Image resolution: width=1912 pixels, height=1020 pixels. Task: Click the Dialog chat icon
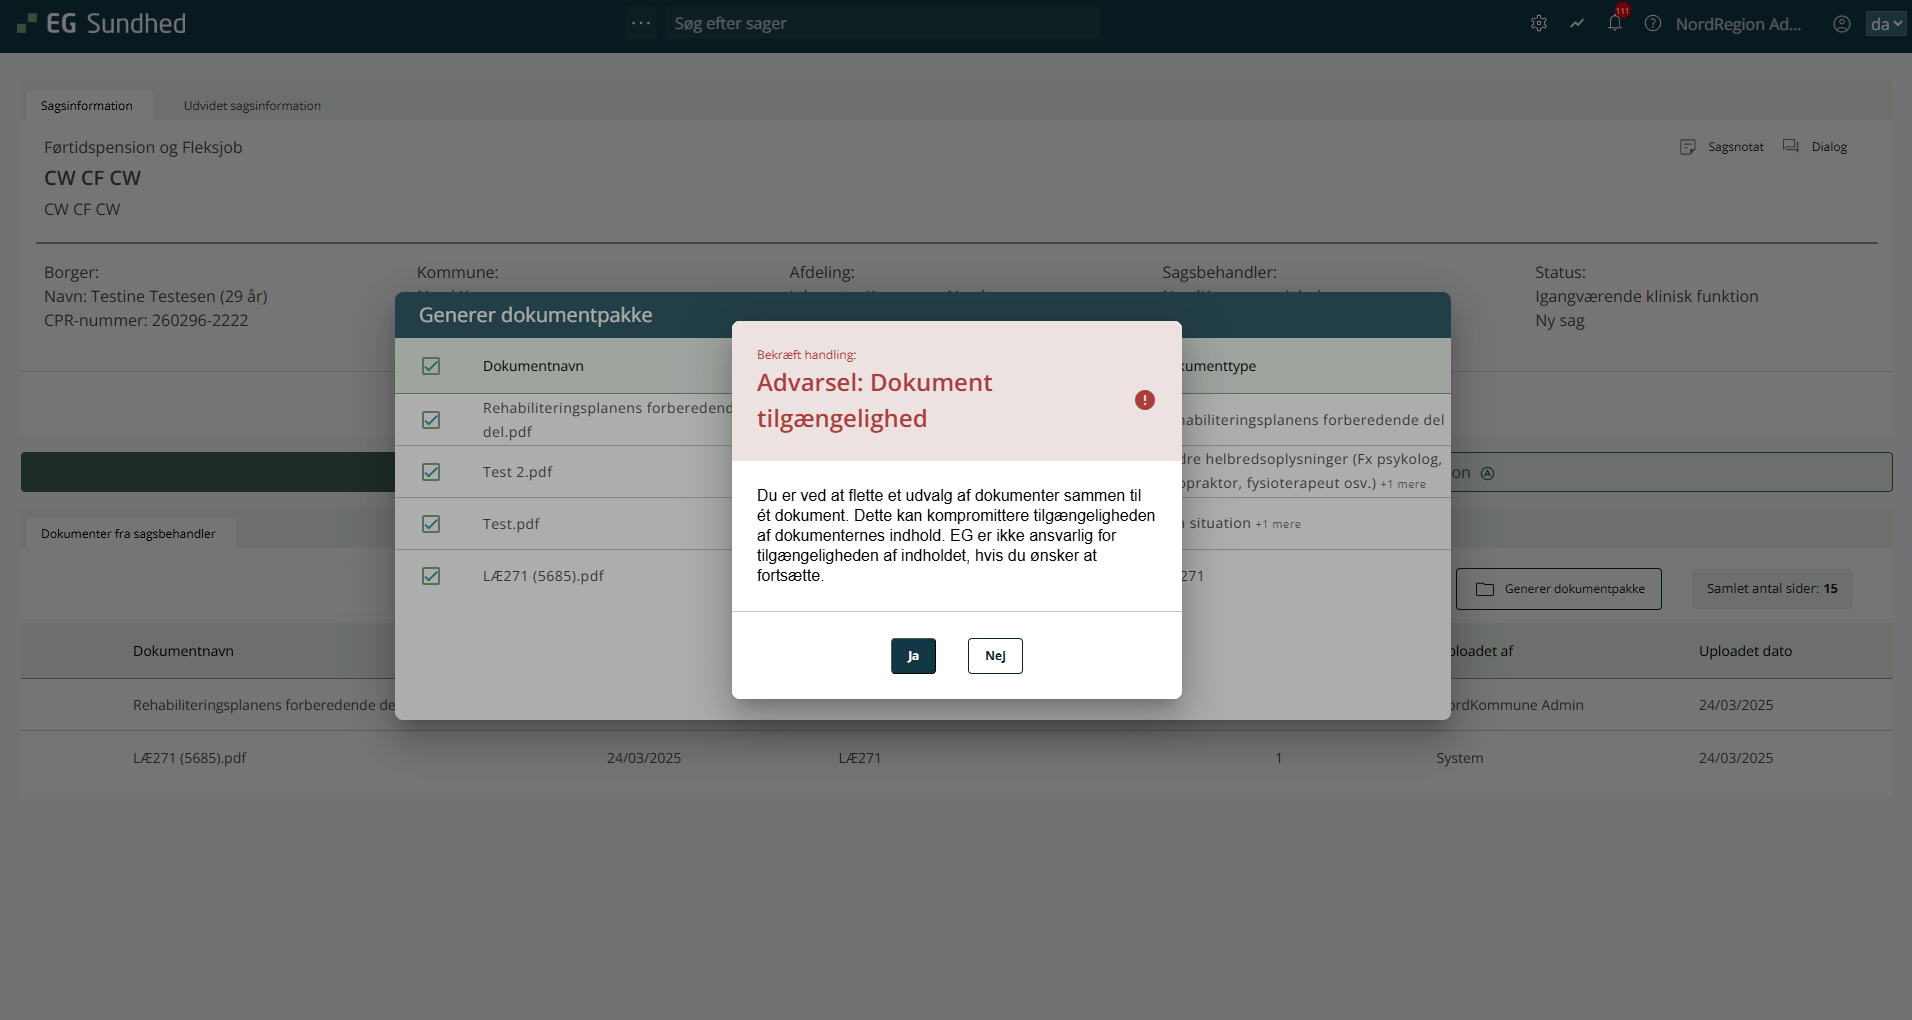pyautogui.click(x=1791, y=147)
